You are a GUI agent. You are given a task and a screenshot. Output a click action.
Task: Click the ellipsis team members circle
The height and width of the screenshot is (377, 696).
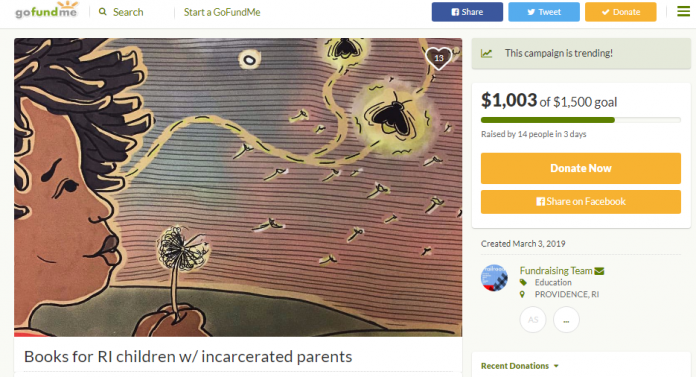[x=566, y=320]
